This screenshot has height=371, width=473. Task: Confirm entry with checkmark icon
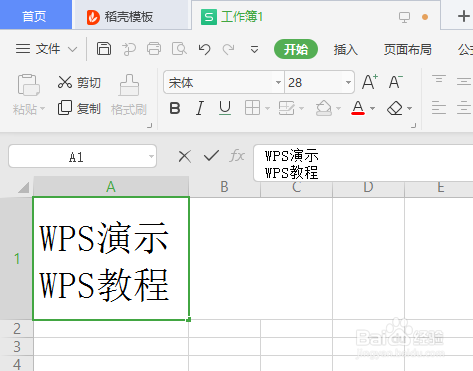[211, 156]
